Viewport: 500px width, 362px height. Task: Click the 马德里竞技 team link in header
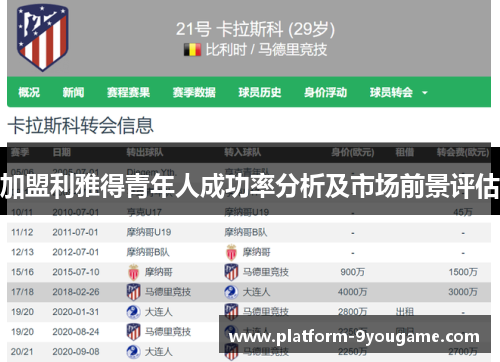coord(293,50)
